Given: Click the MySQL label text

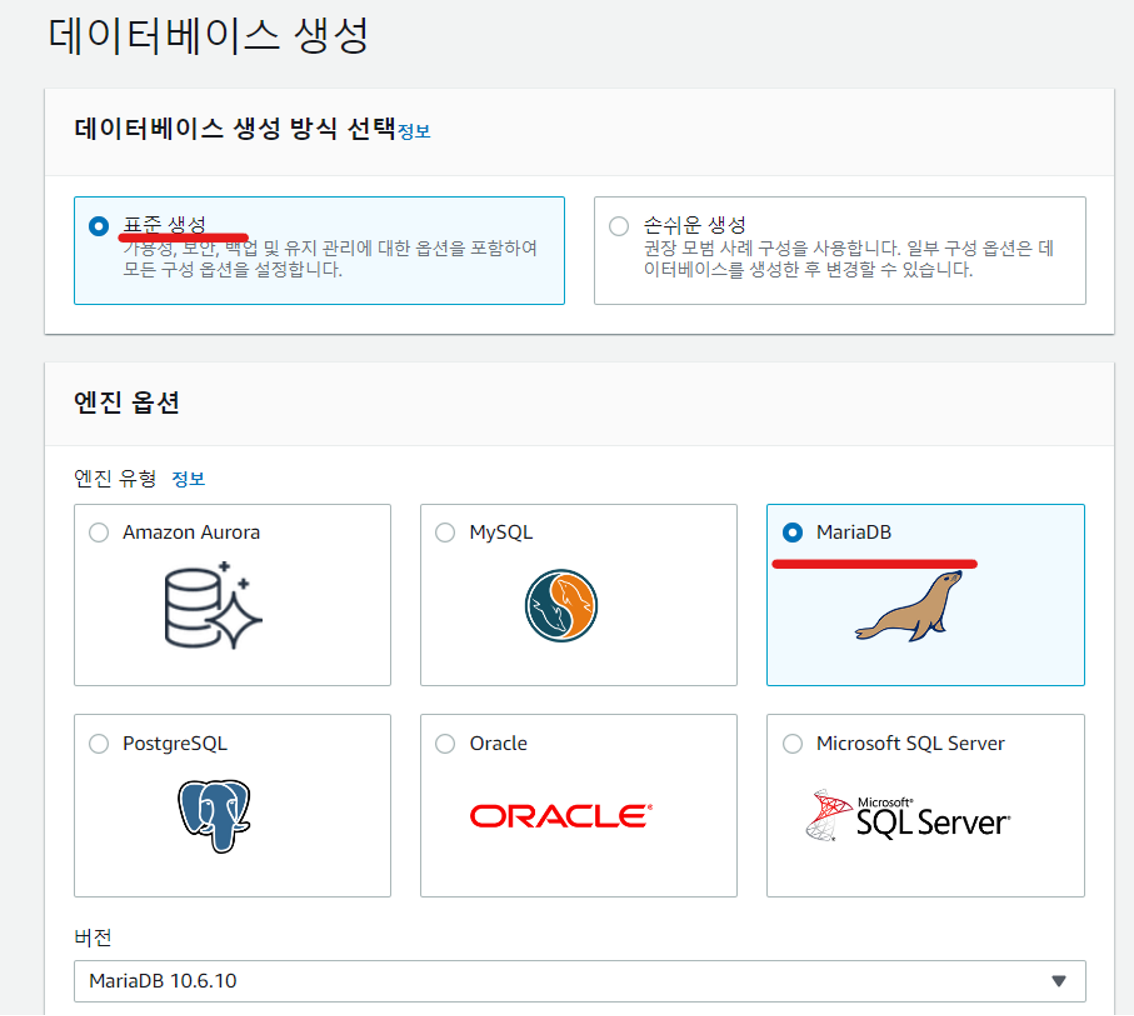Looking at the screenshot, I should click(x=501, y=532).
